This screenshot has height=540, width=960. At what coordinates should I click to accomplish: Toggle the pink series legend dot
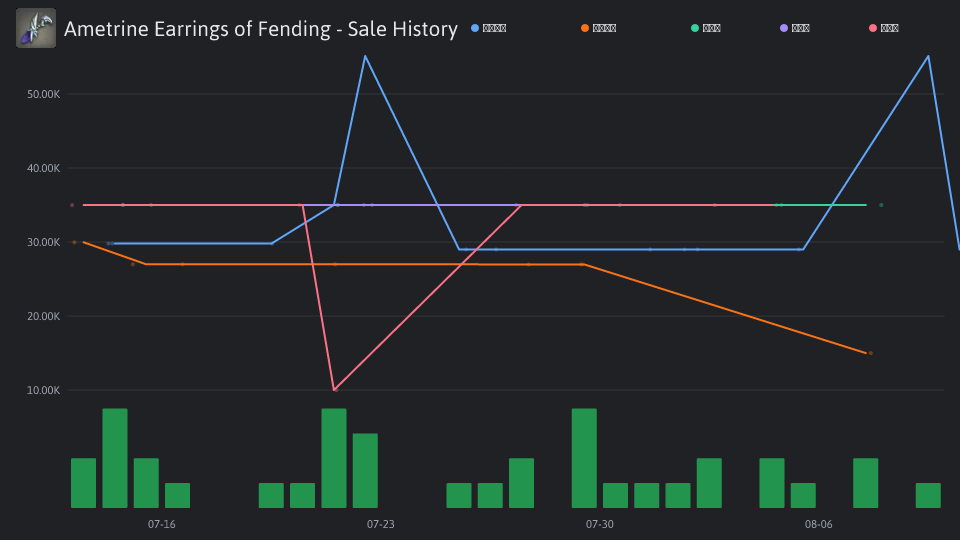[873, 28]
